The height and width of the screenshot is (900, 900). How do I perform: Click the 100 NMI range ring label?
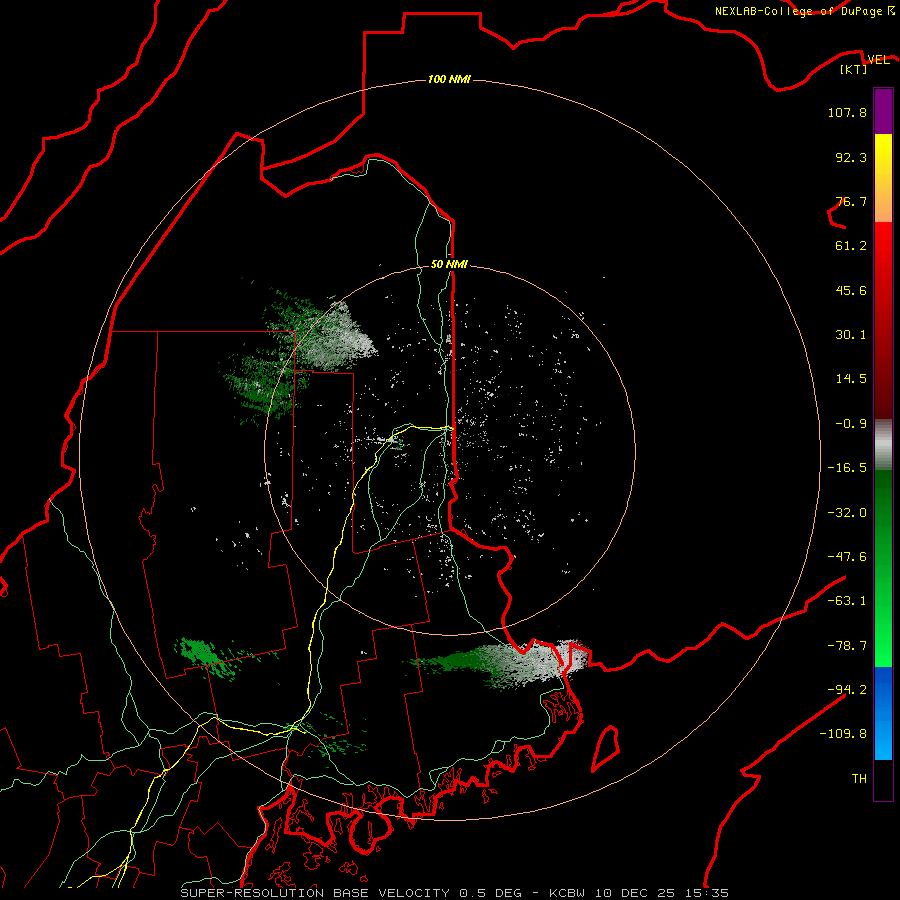[449, 79]
